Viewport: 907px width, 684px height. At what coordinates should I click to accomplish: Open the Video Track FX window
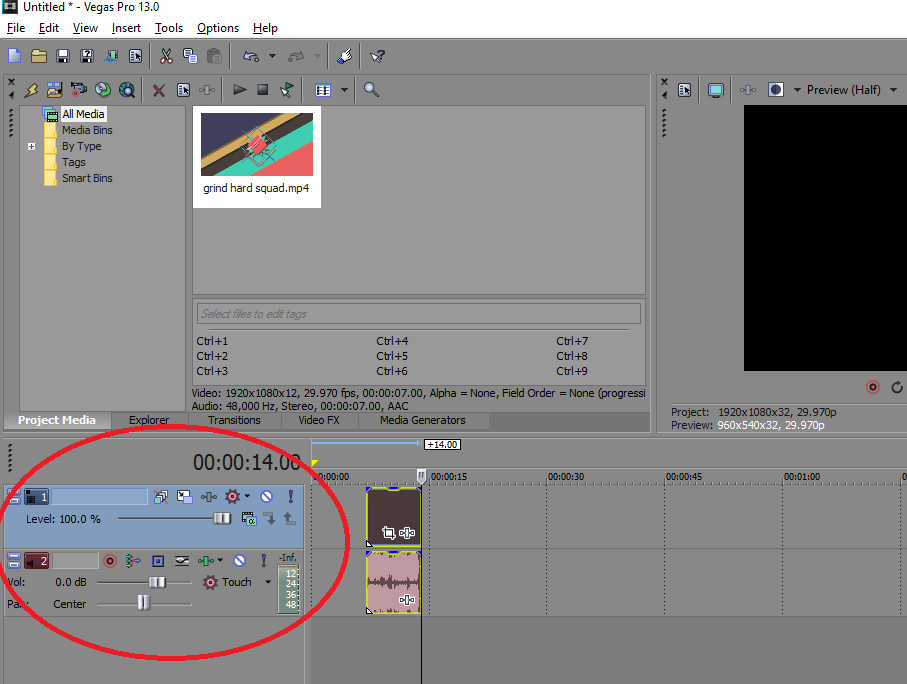pos(209,497)
